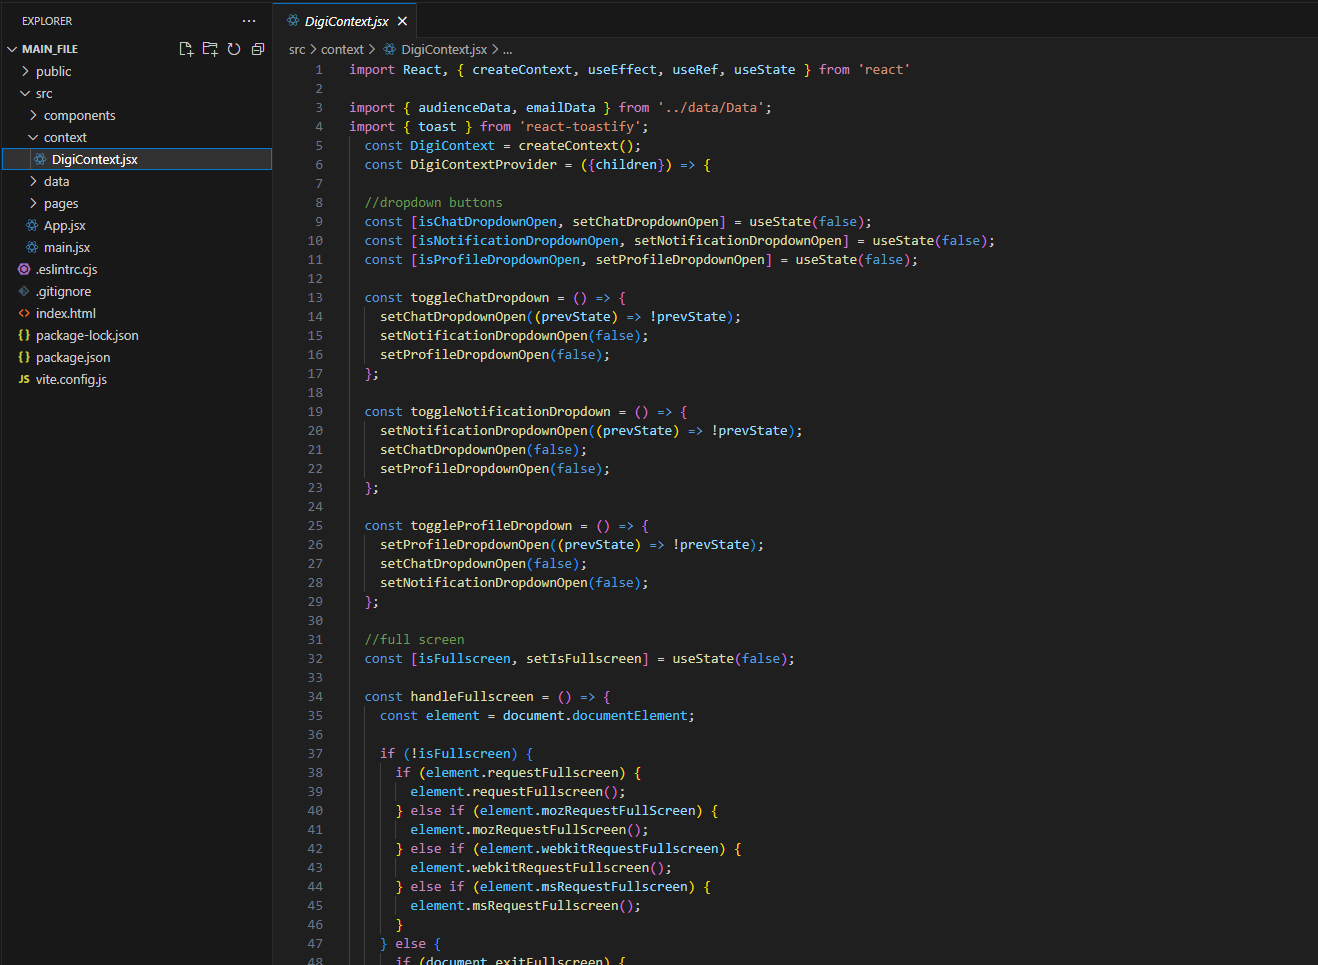Click the New File icon in Explorer

pos(186,49)
